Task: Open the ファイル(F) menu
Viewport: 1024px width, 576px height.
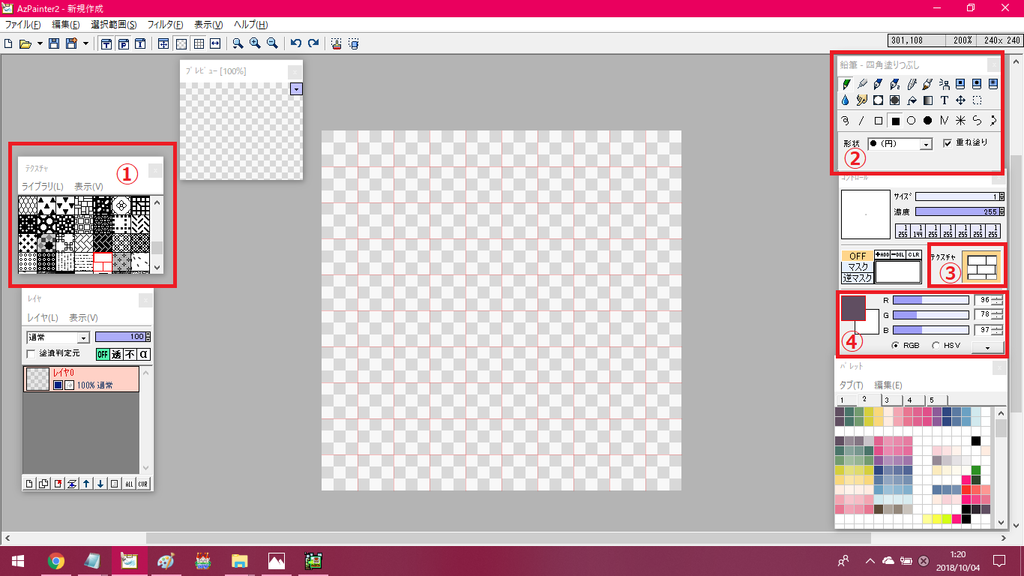Action: click(x=23, y=25)
